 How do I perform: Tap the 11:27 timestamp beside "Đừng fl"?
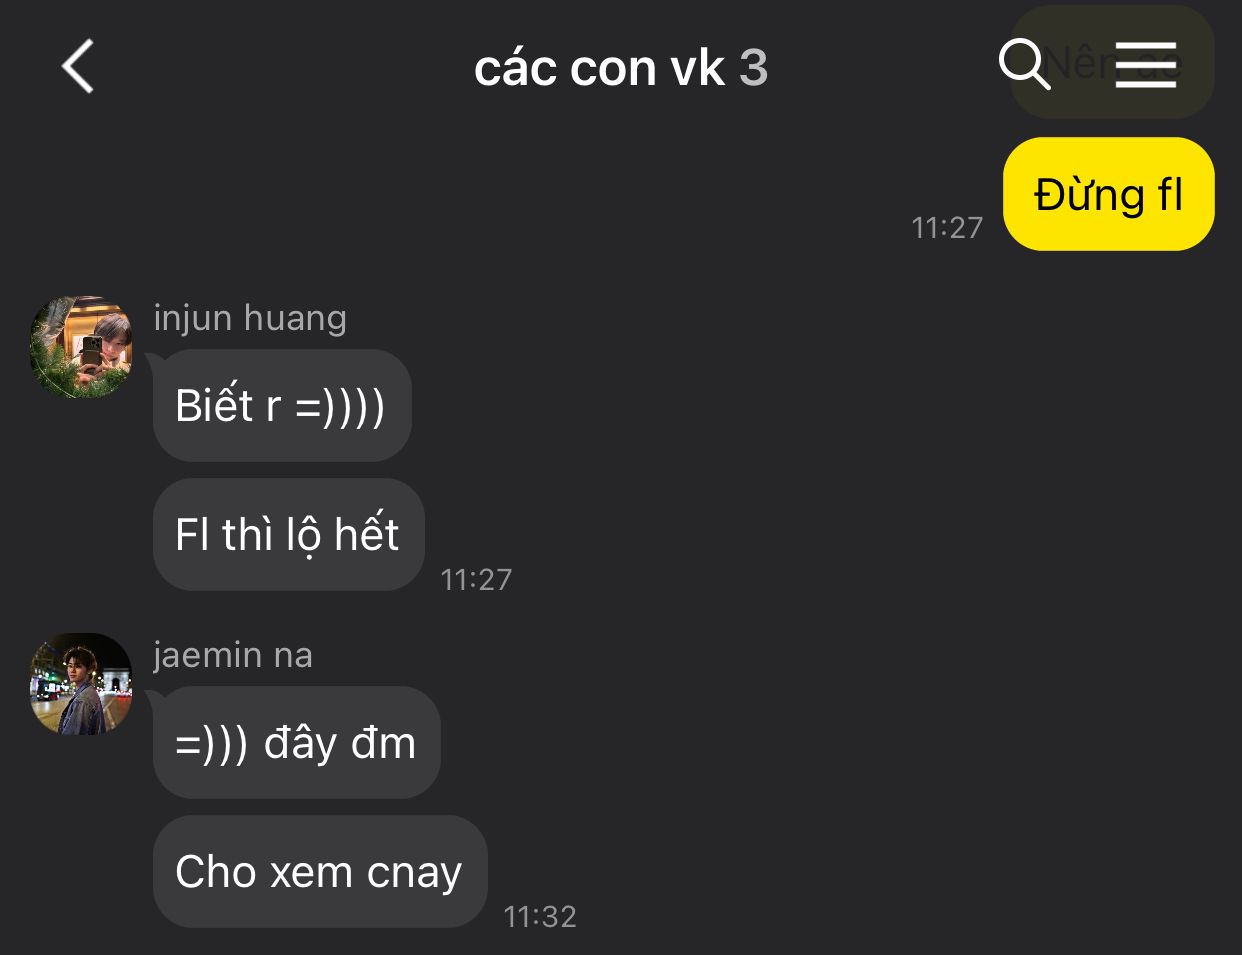(947, 228)
